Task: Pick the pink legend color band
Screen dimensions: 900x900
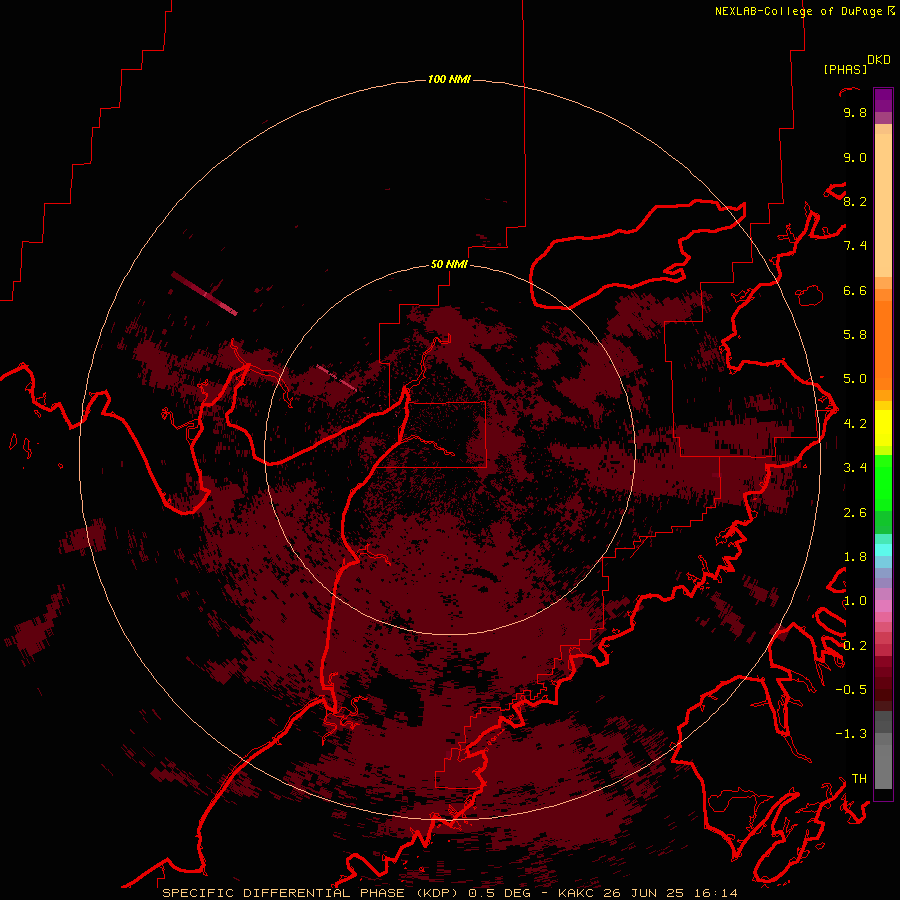Action: point(883,606)
